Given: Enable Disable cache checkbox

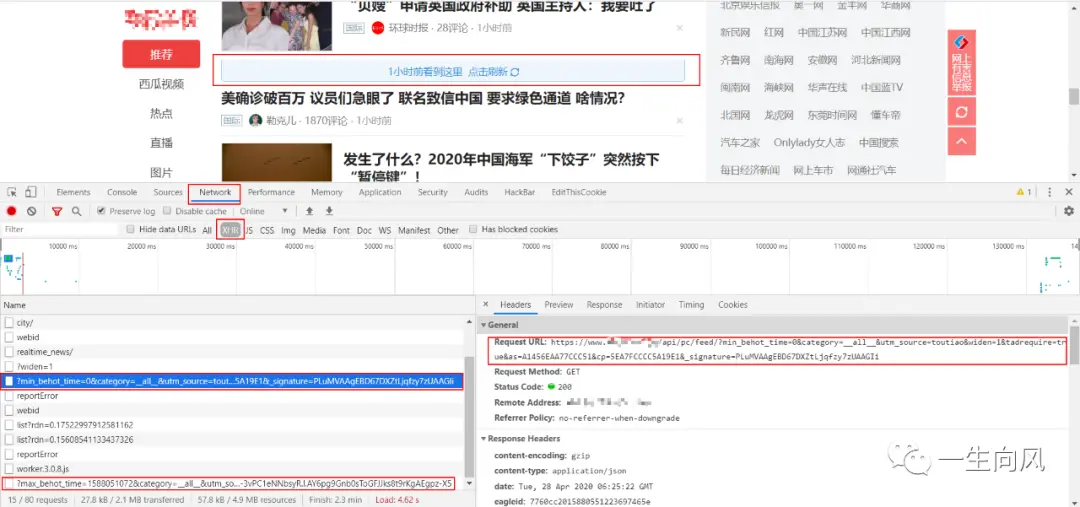Looking at the screenshot, I should point(167,211).
